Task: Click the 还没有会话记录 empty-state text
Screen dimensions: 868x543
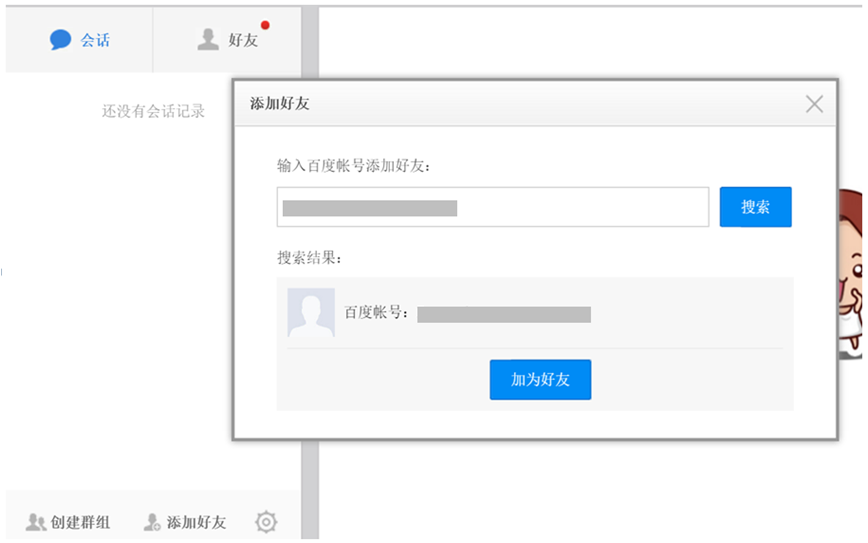Action: [153, 111]
